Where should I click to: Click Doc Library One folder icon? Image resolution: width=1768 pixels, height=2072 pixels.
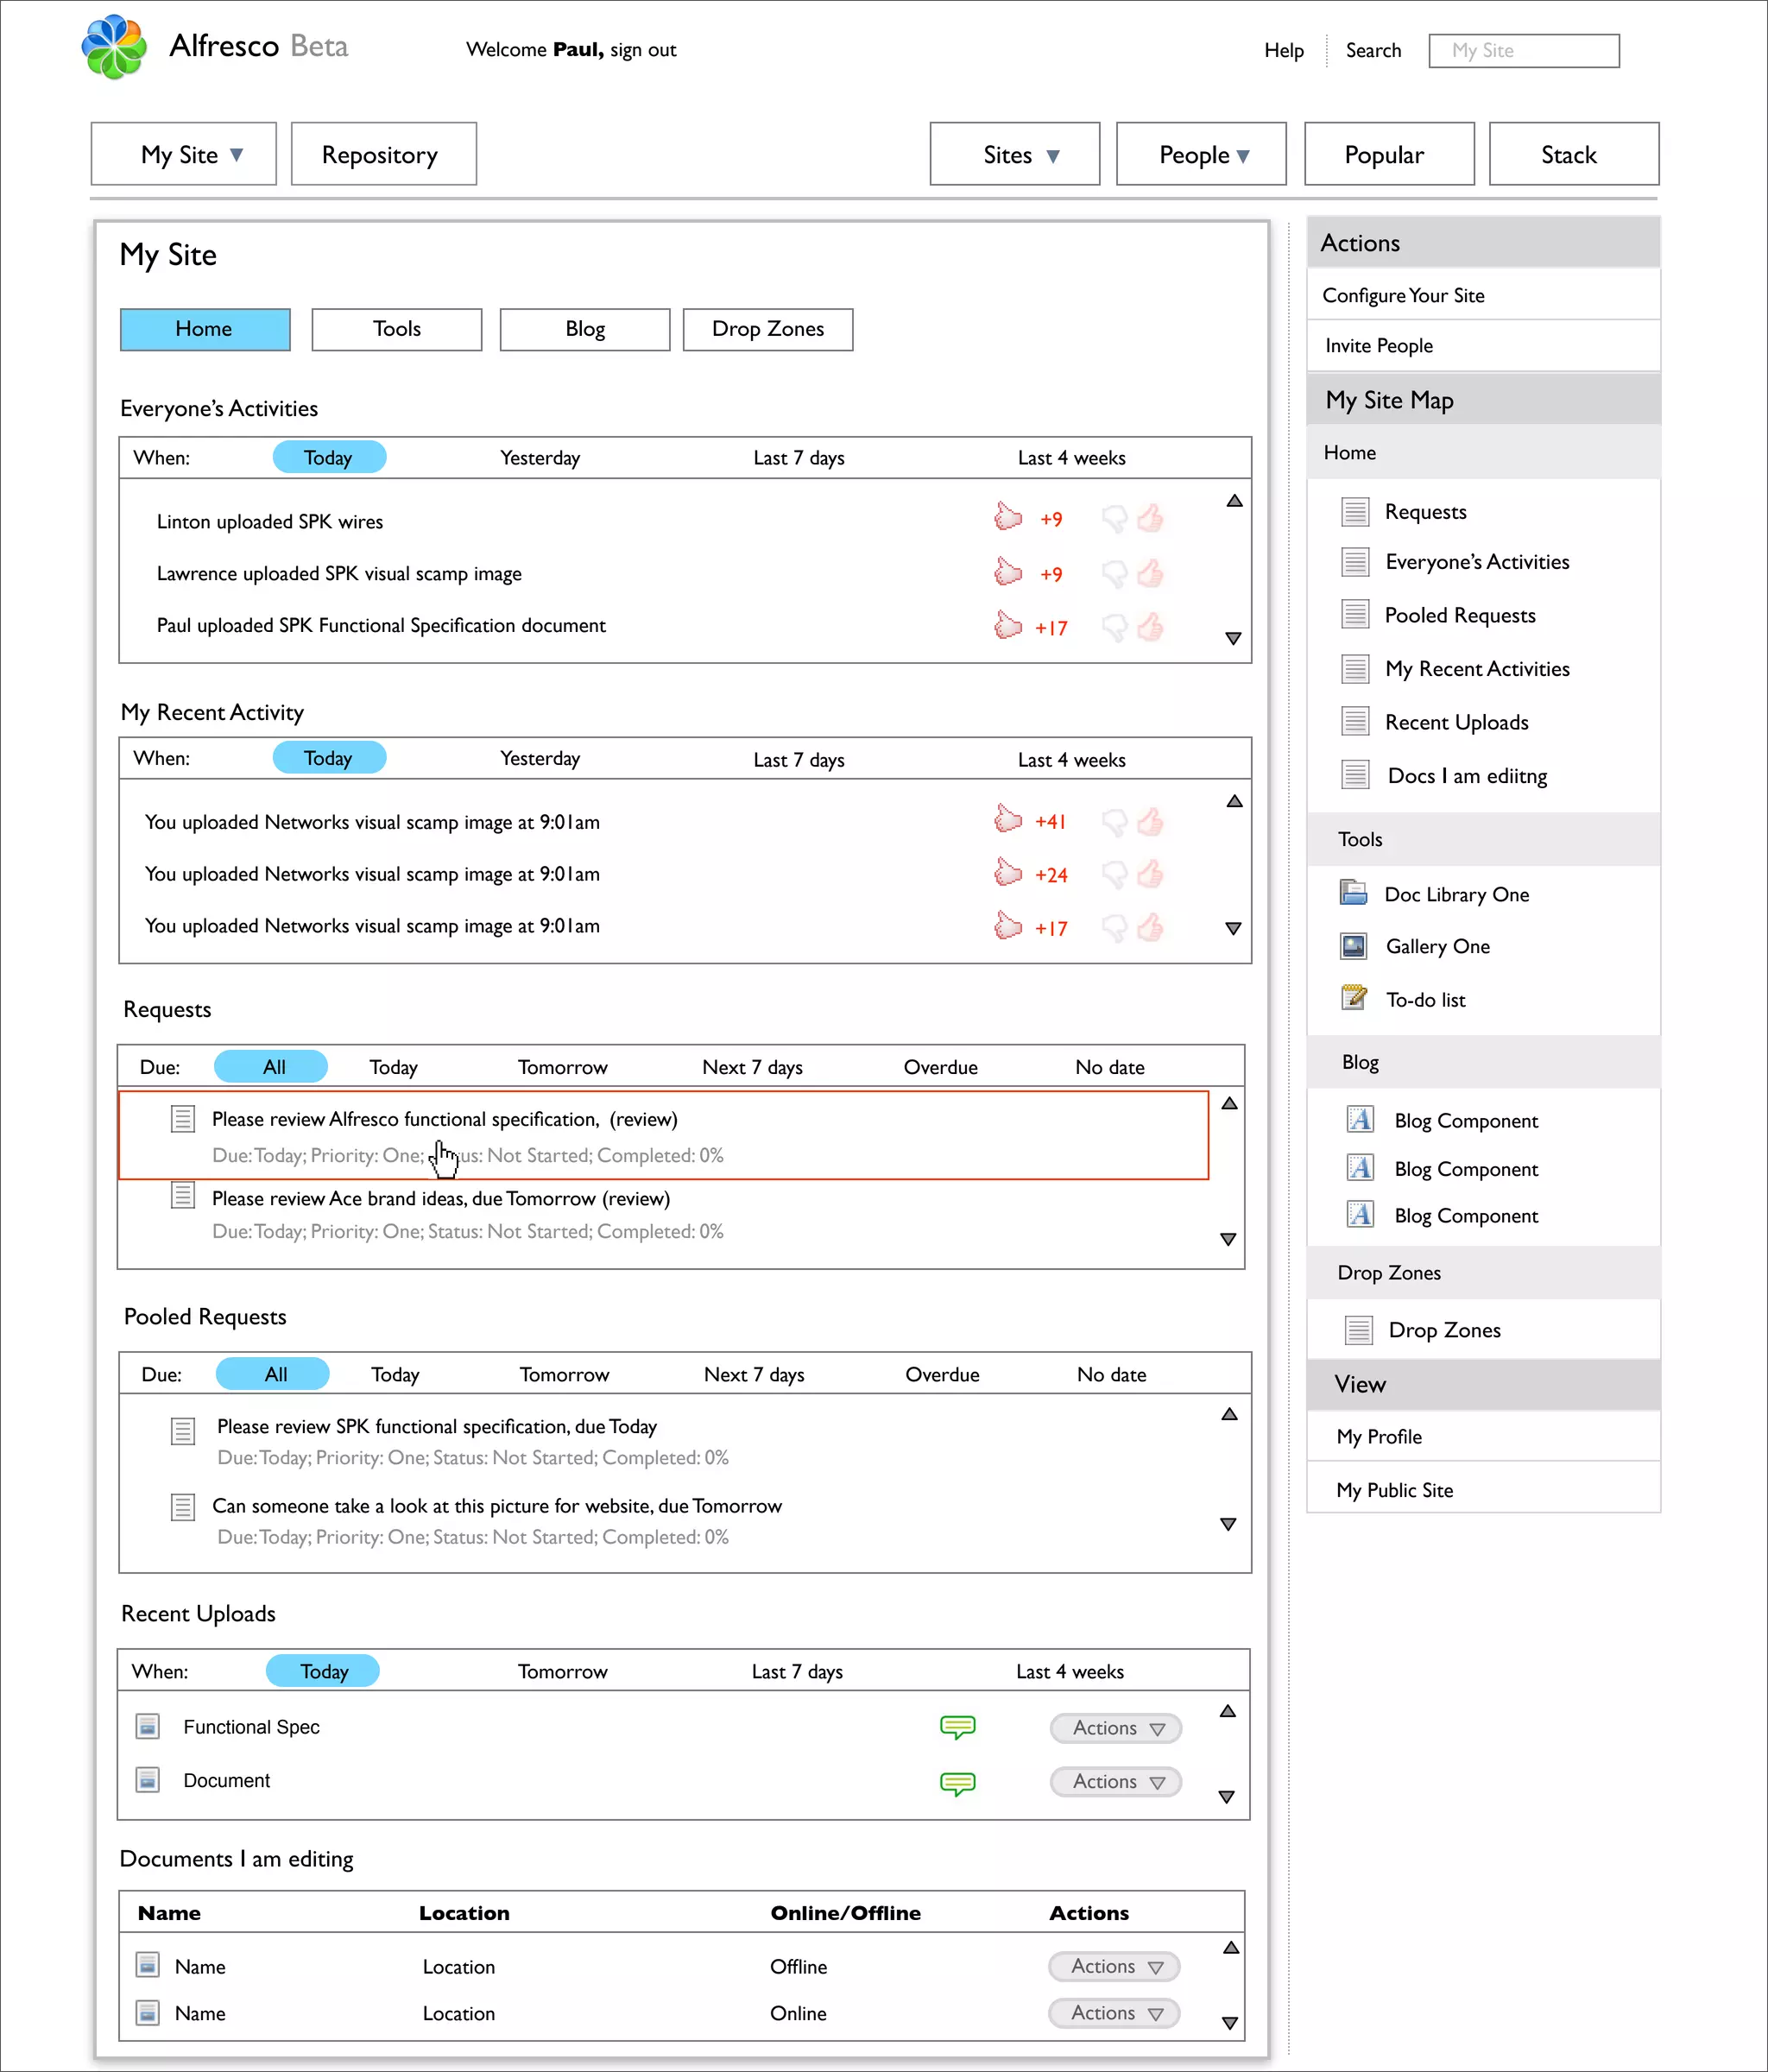click(1354, 892)
